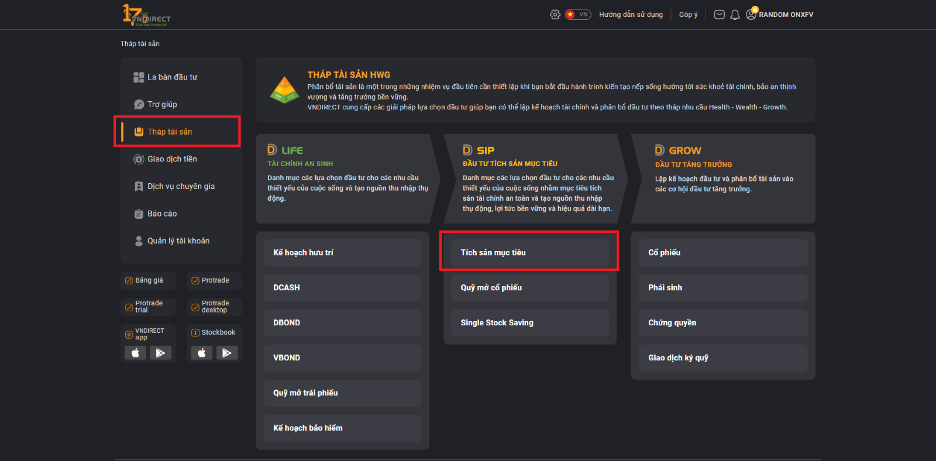Open Dịch vụ chuyên gia menu item
936x462 pixels.
181,186
